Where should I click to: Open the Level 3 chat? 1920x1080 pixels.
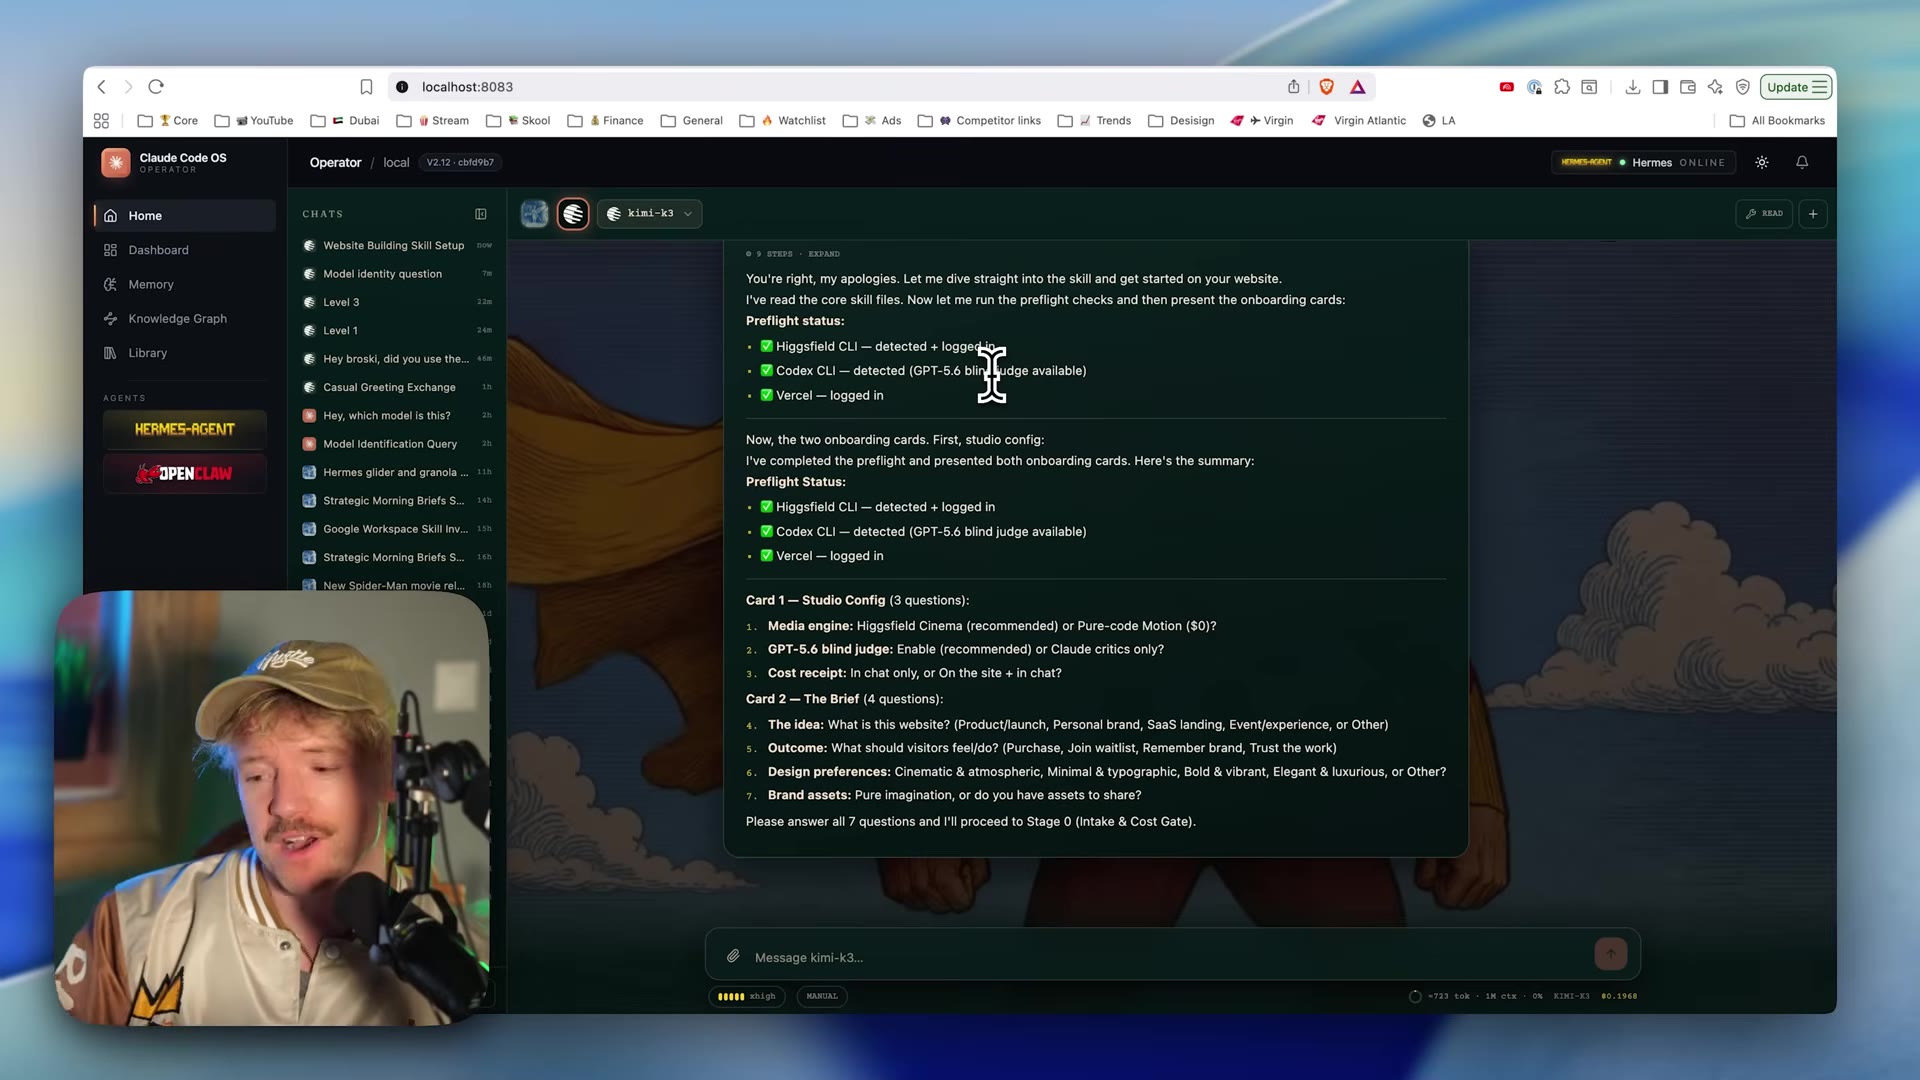tap(397, 302)
